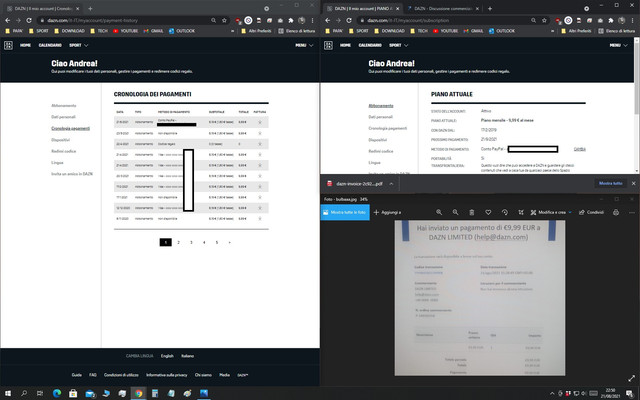Open the Windows Start menu

pos(8,393)
